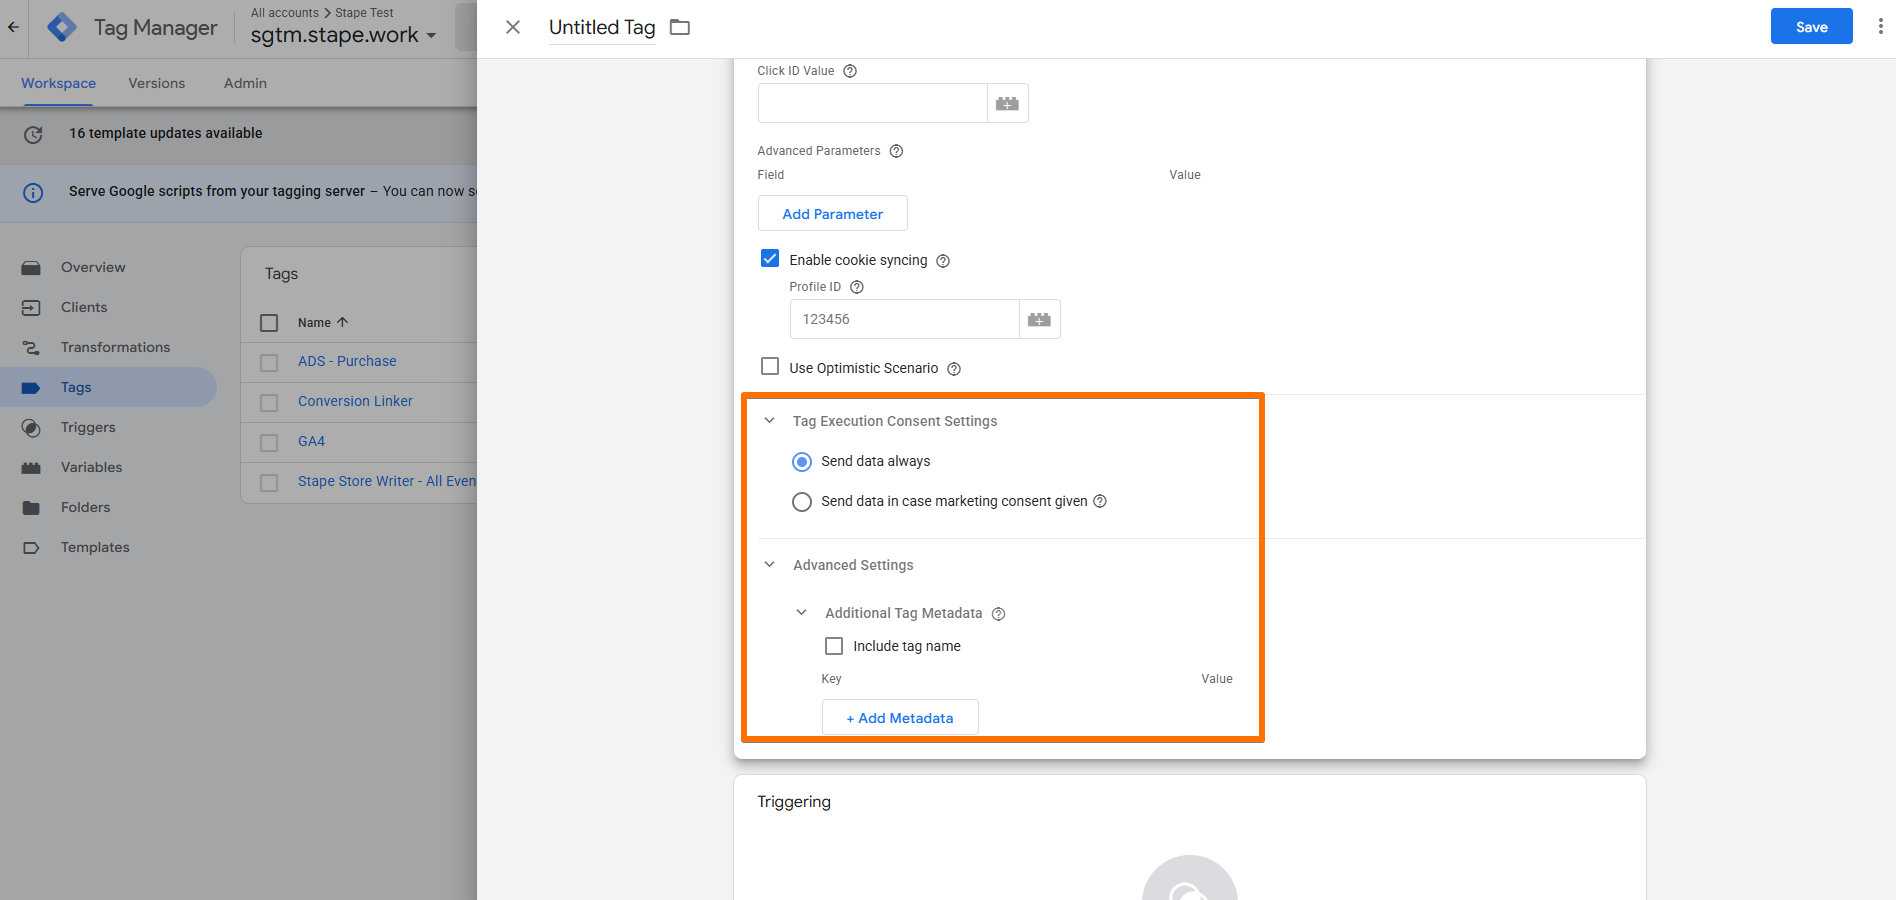This screenshot has height=900, width=1896.
Task: Check Include tag name
Action: tap(834, 646)
